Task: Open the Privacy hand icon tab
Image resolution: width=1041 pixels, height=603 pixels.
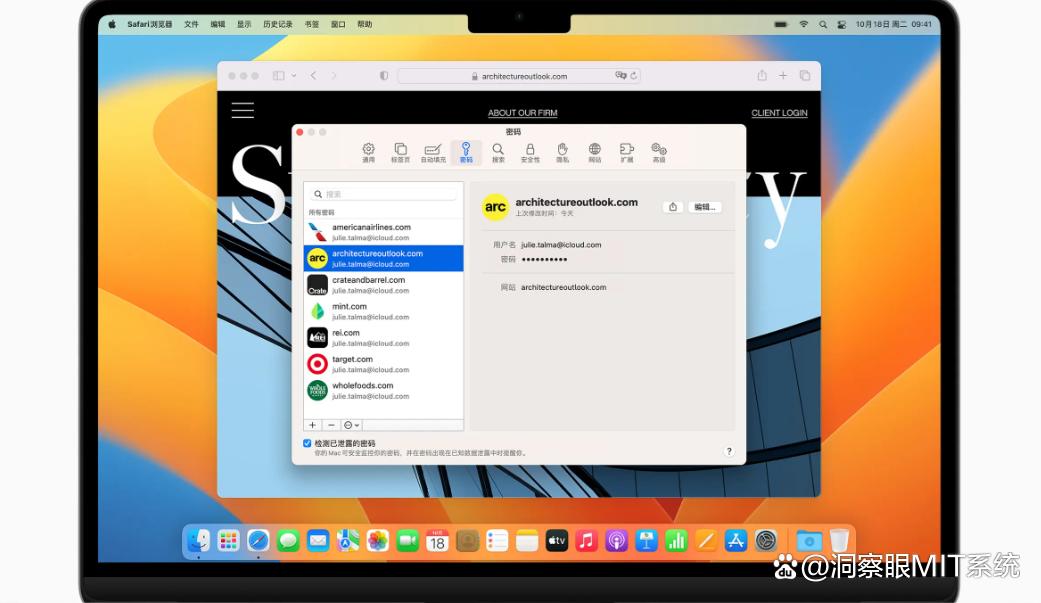Action: point(562,153)
